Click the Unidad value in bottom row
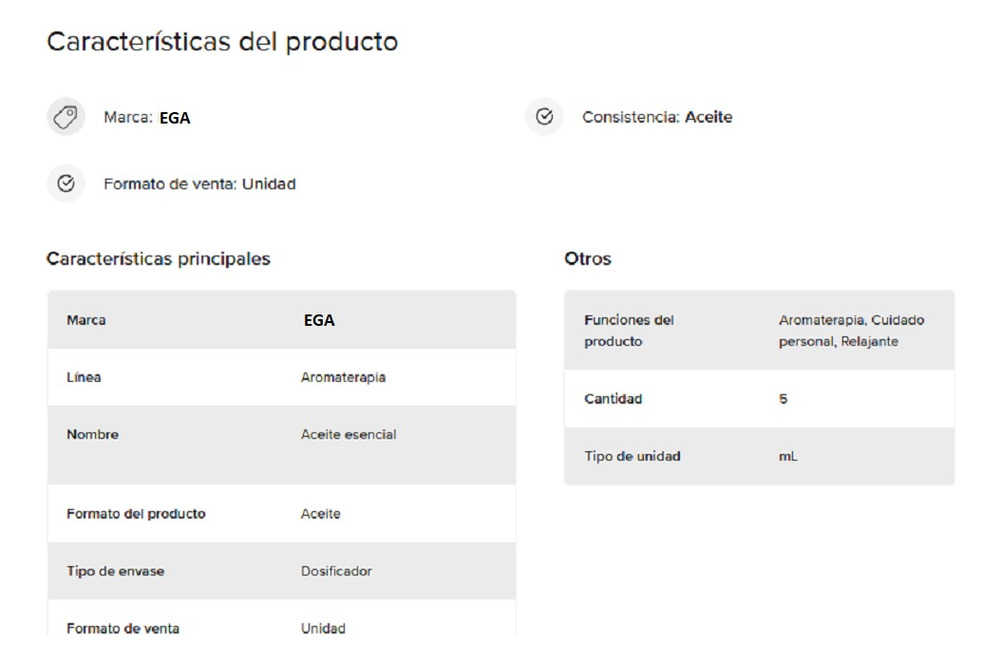 point(323,628)
